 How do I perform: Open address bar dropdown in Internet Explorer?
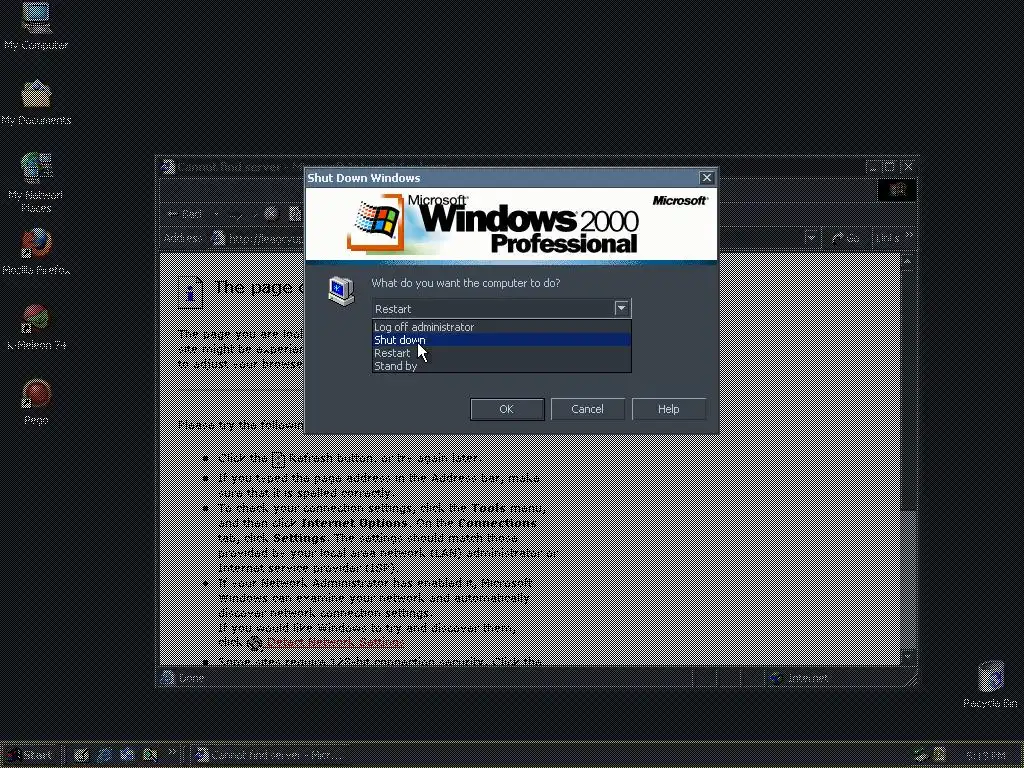click(x=810, y=238)
